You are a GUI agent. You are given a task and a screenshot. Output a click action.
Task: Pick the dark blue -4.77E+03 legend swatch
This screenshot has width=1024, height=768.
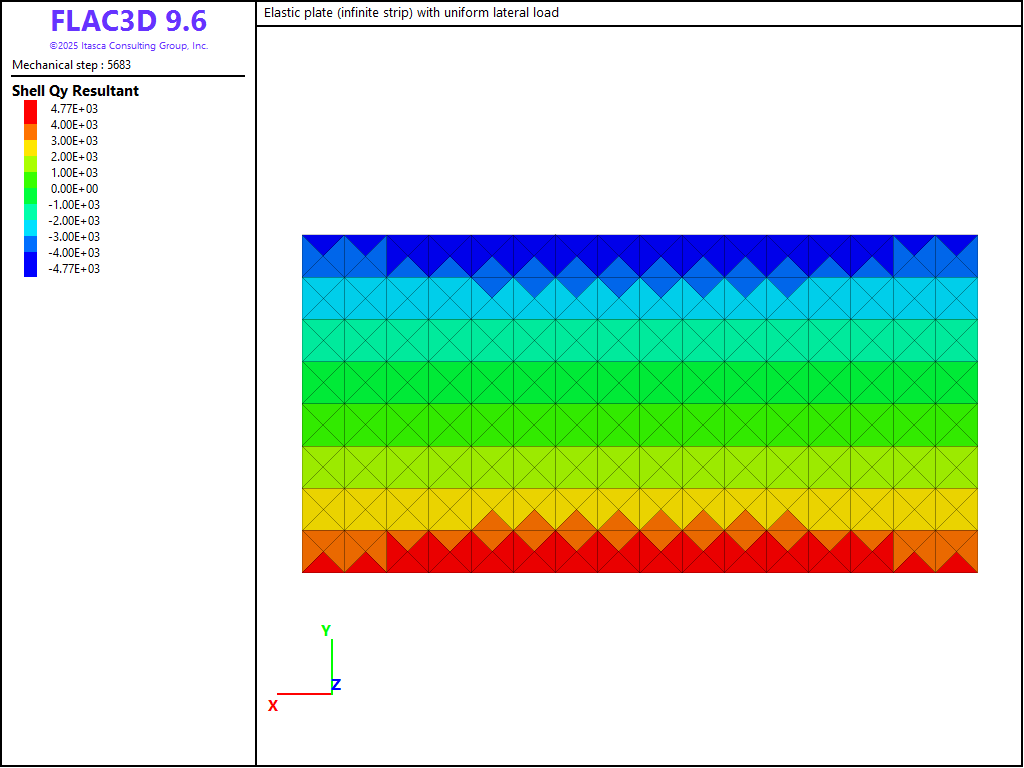click(x=30, y=267)
